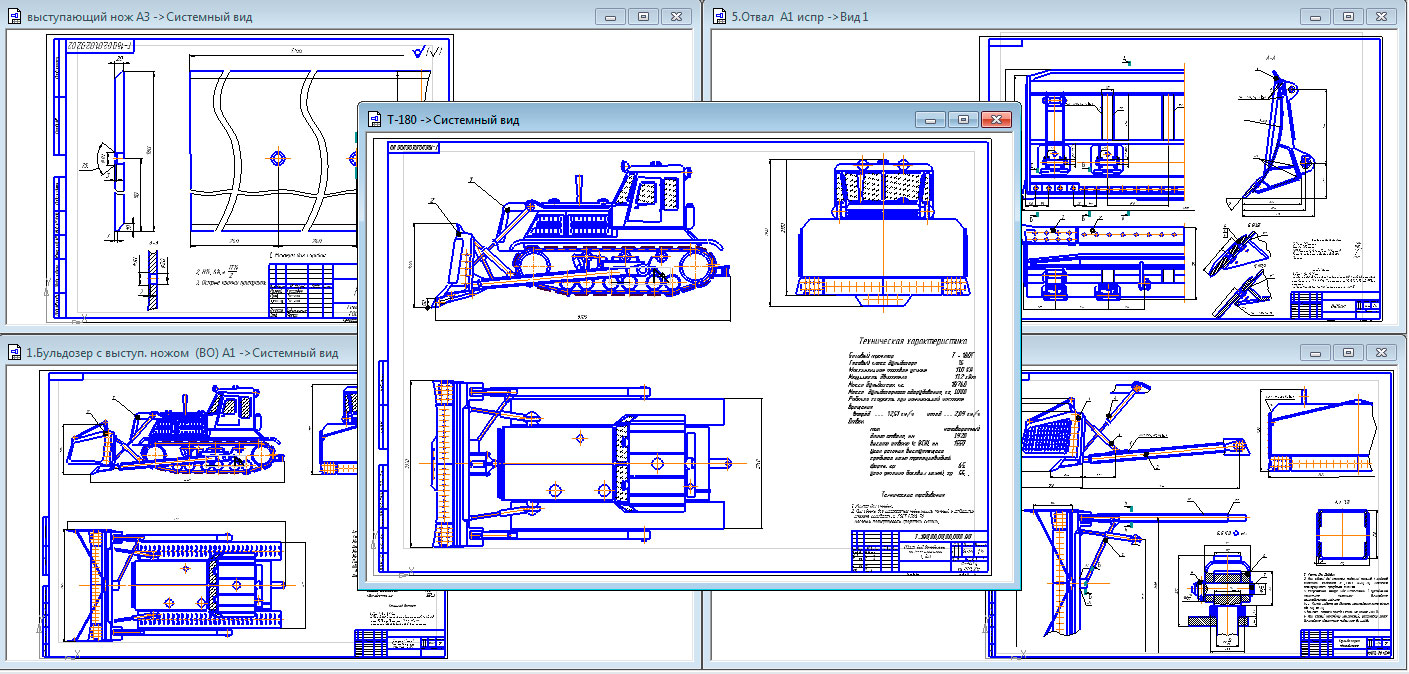Close the выступающий нож А3 window
This screenshot has height=674, width=1409.
[676, 17]
